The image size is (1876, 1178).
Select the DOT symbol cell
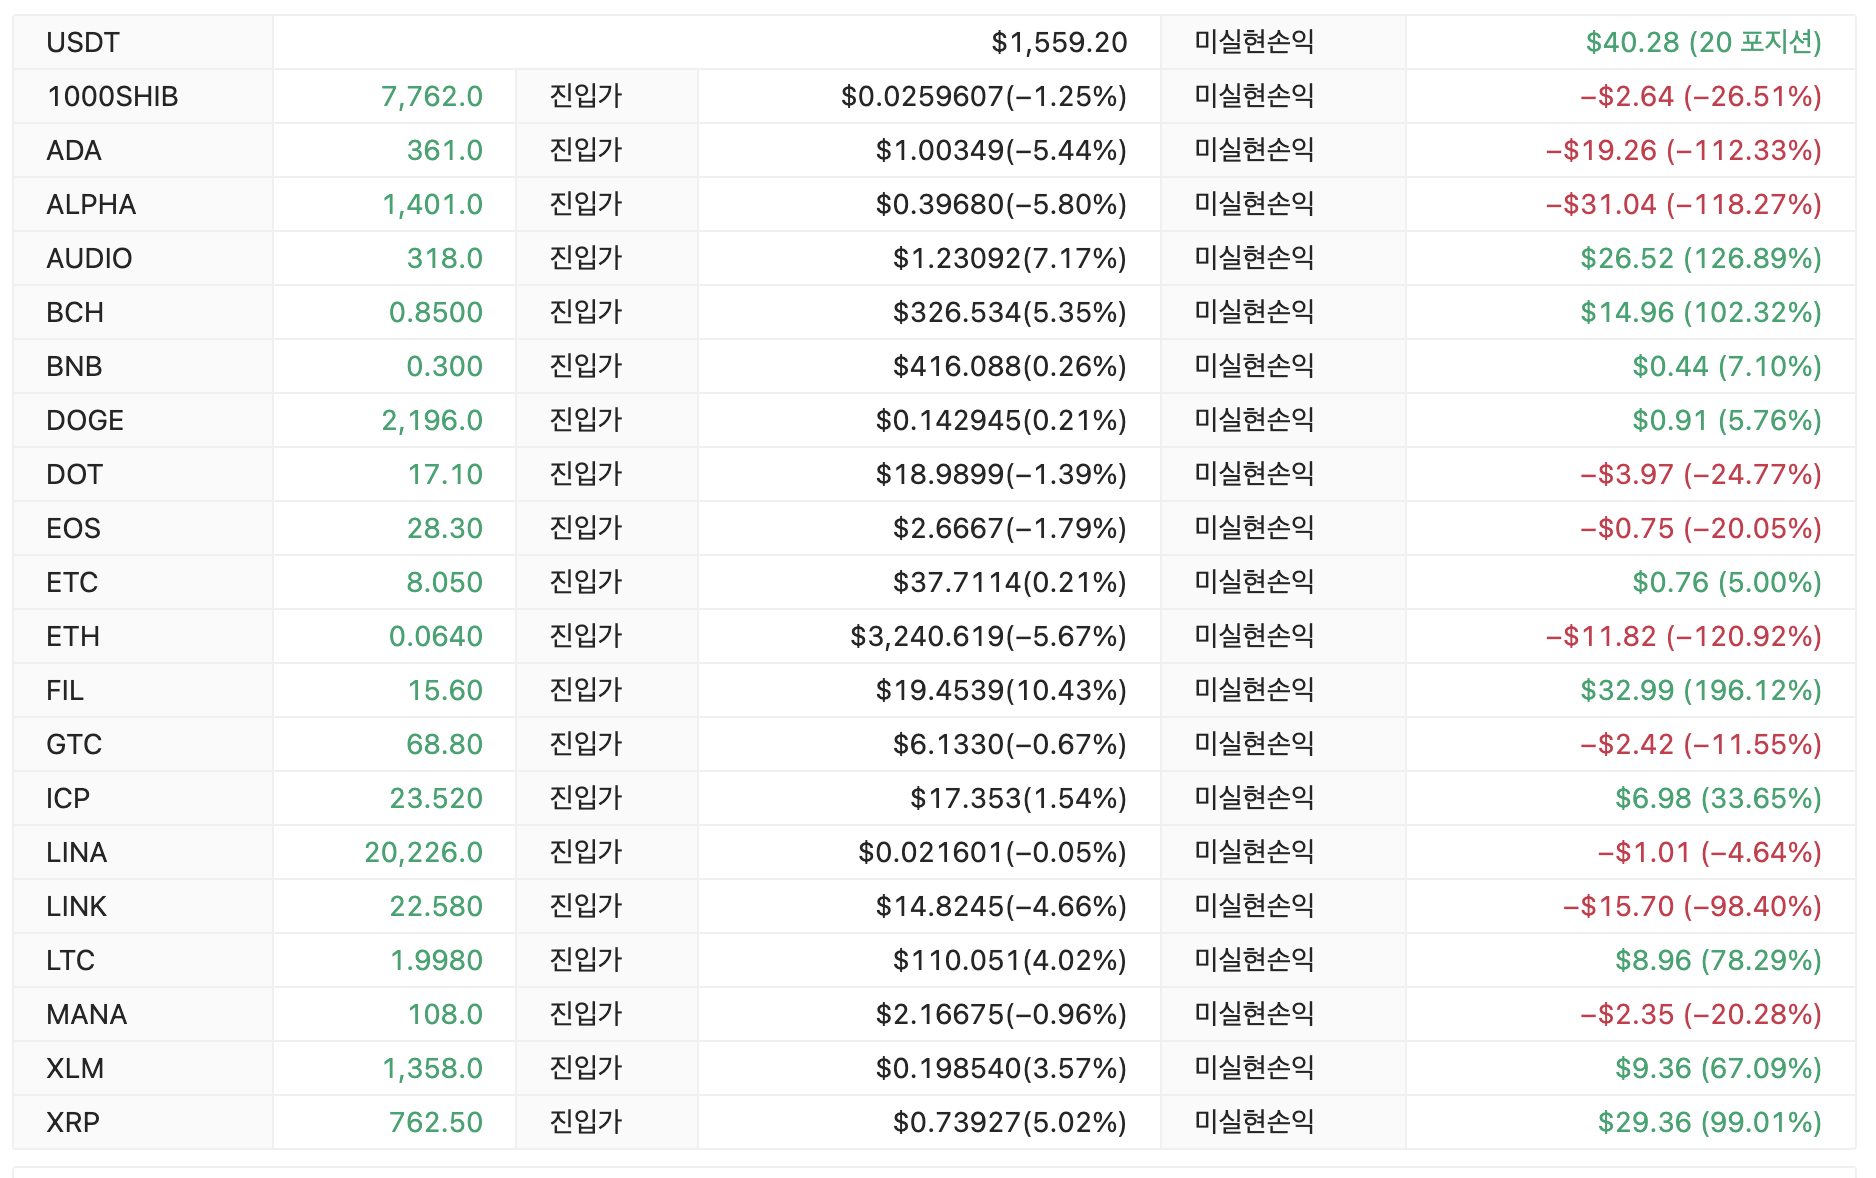tap(143, 474)
